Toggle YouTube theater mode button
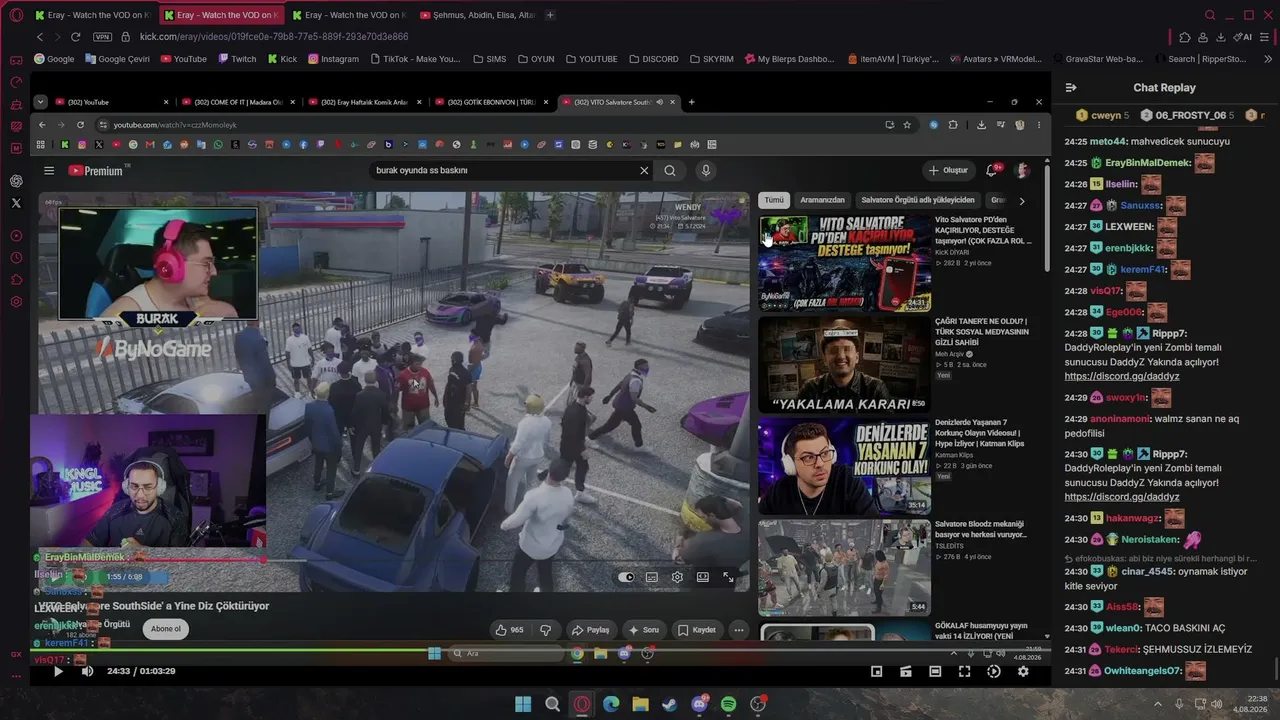1280x720 pixels. tap(703, 577)
